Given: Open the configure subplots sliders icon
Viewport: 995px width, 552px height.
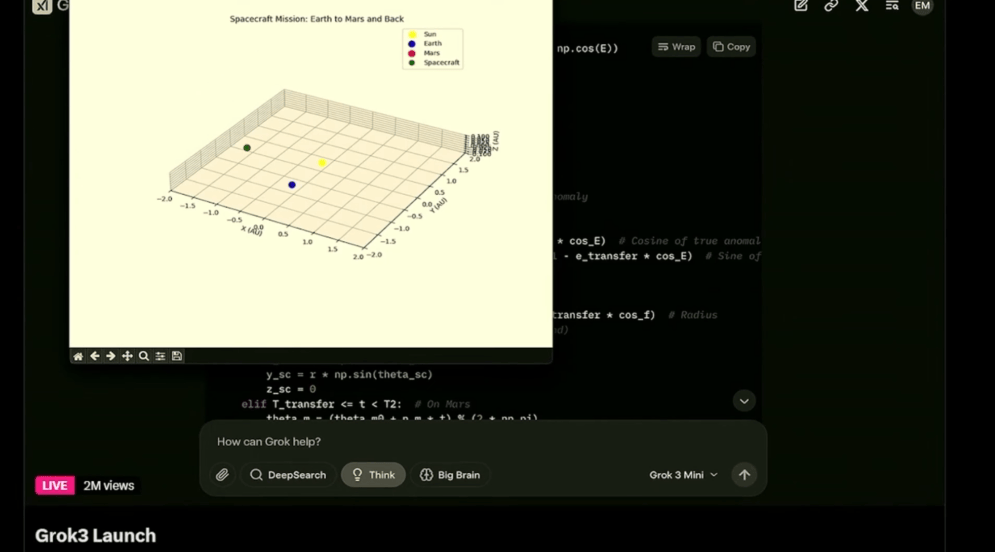Looking at the screenshot, I should tap(160, 356).
